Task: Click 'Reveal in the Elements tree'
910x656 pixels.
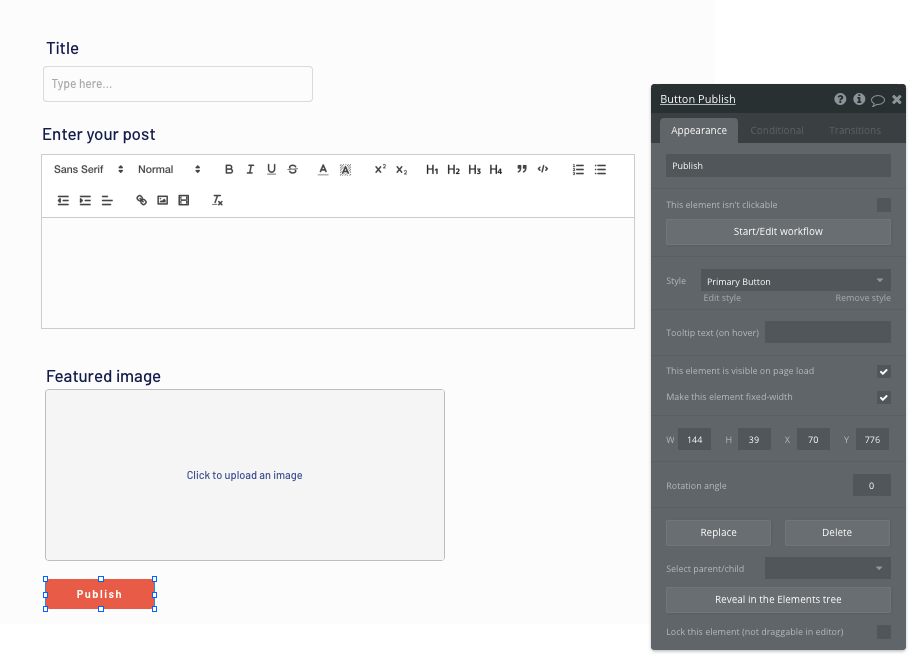Action: (778, 599)
